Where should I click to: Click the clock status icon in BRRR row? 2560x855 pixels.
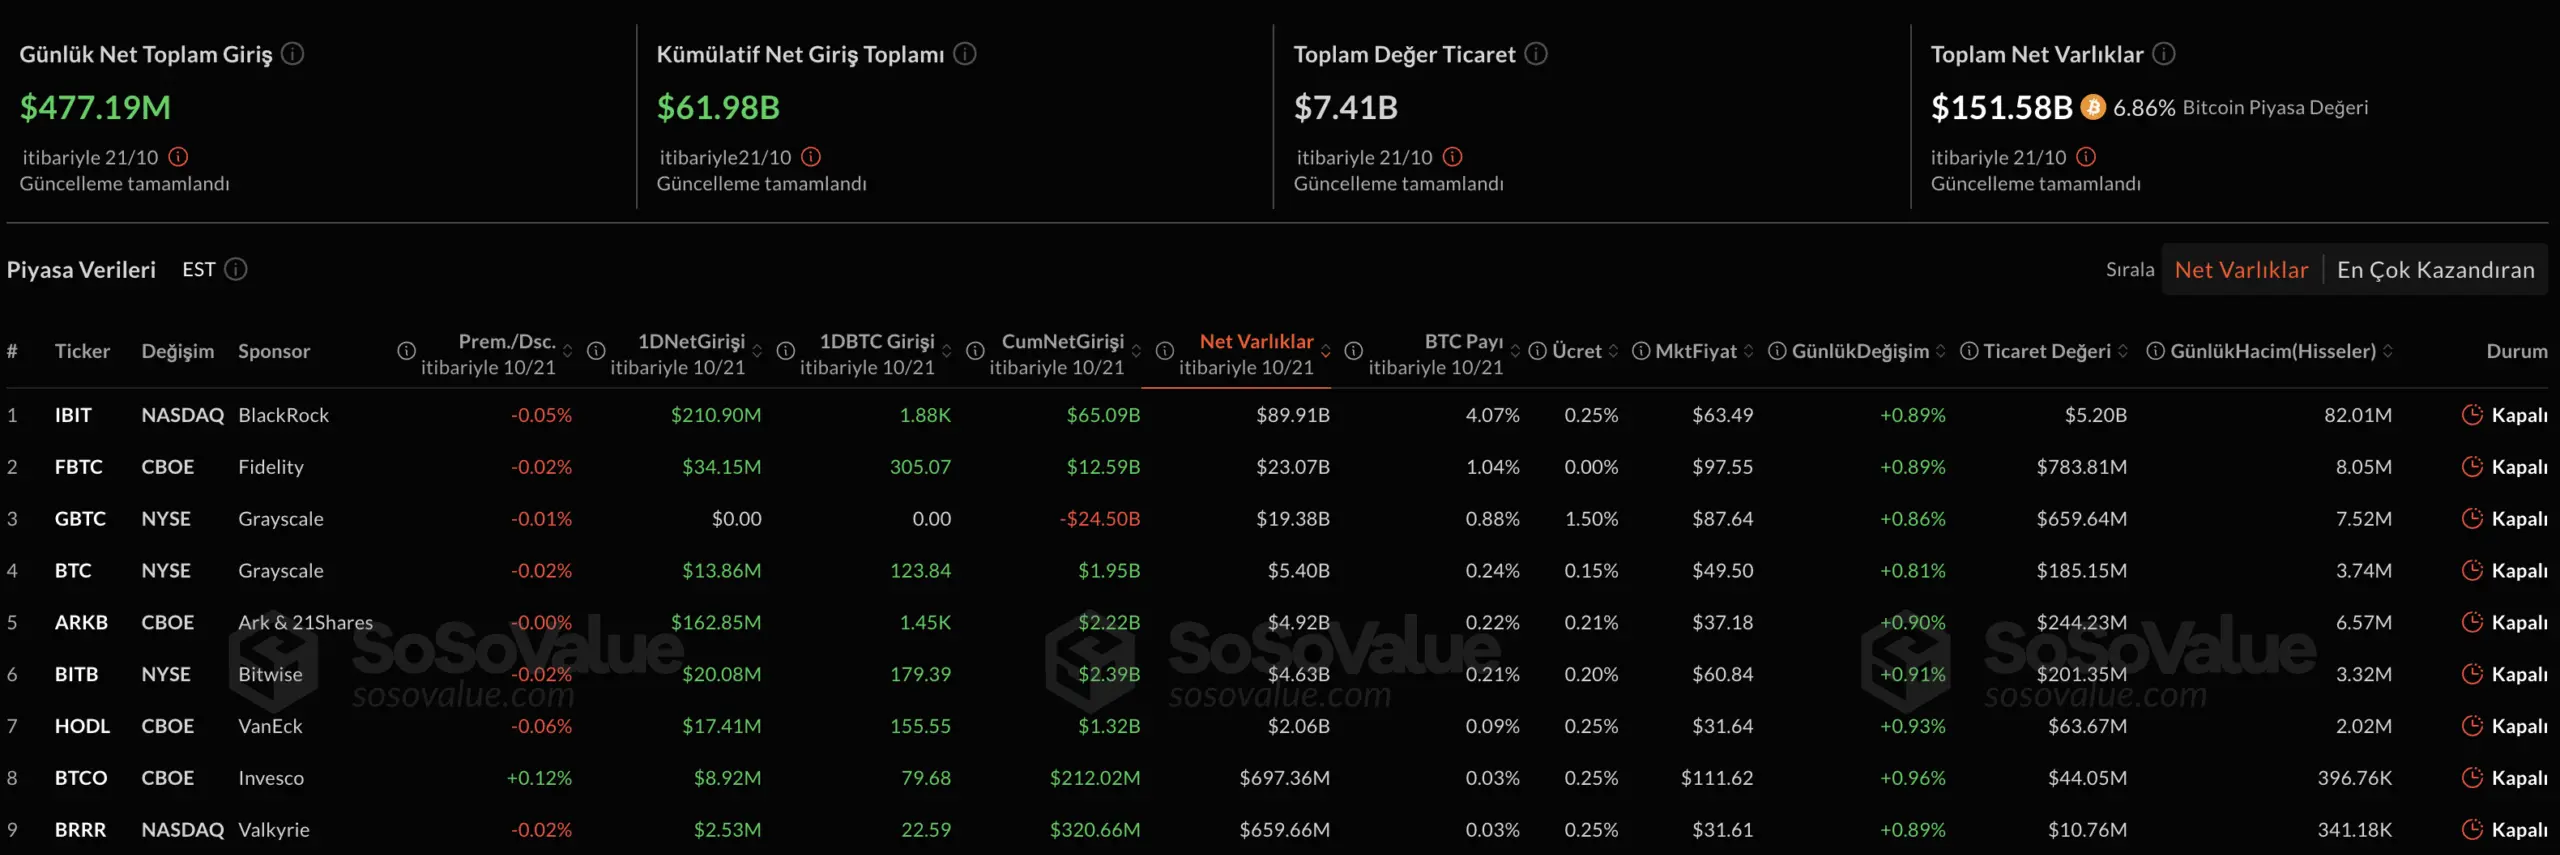point(2472,830)
